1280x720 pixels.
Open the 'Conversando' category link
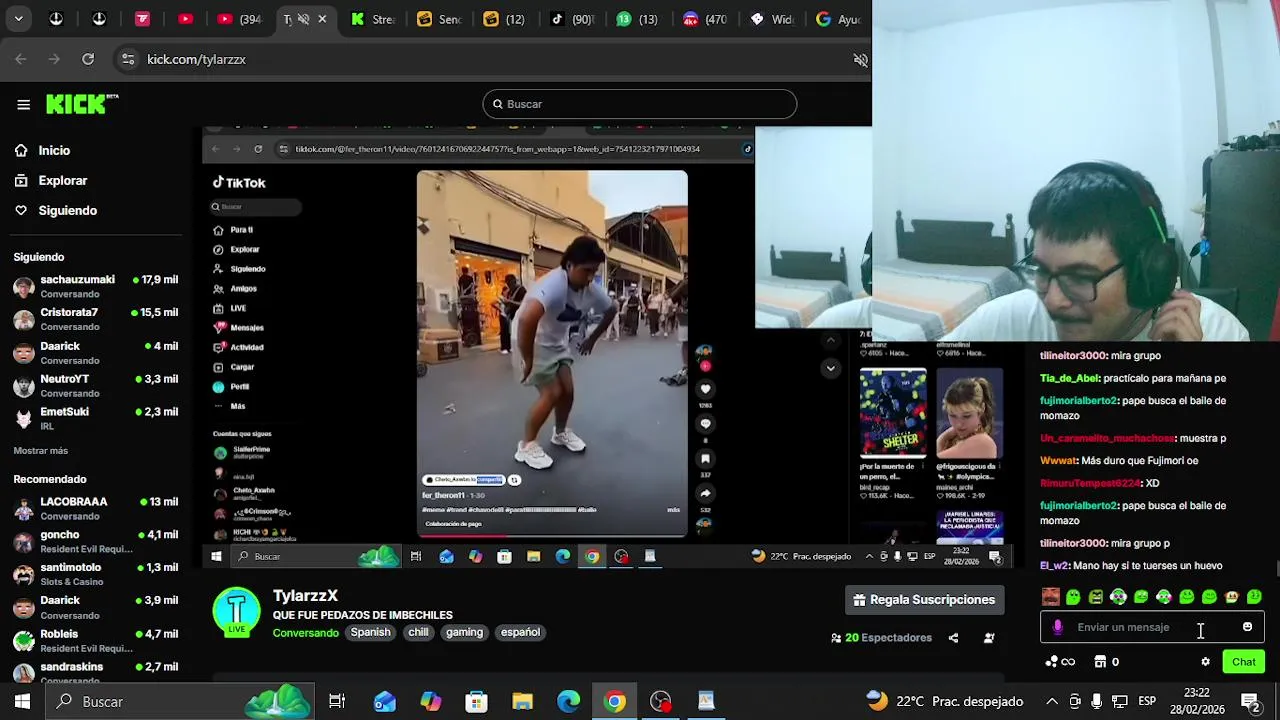tap(306, 633)
